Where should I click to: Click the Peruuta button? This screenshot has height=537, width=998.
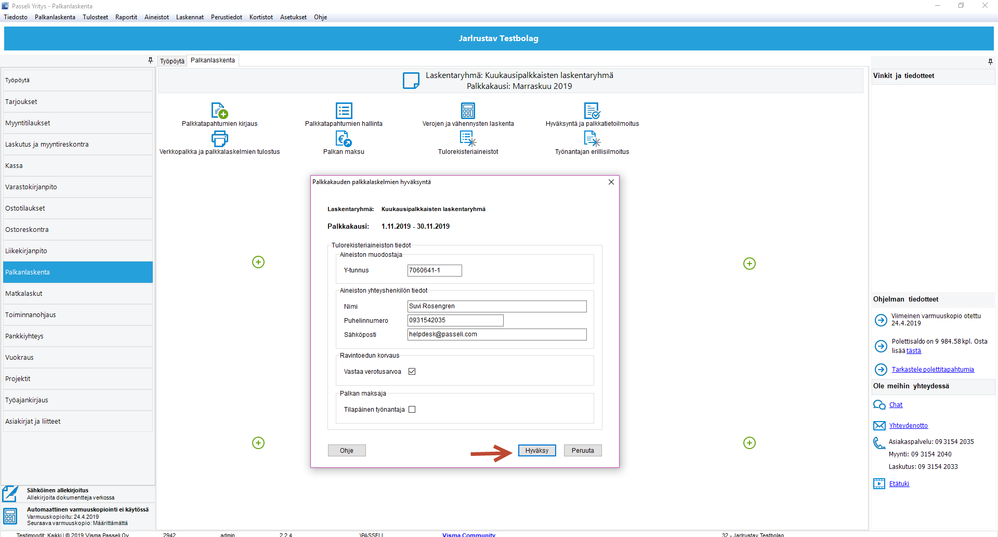click(x=582, y=450)
